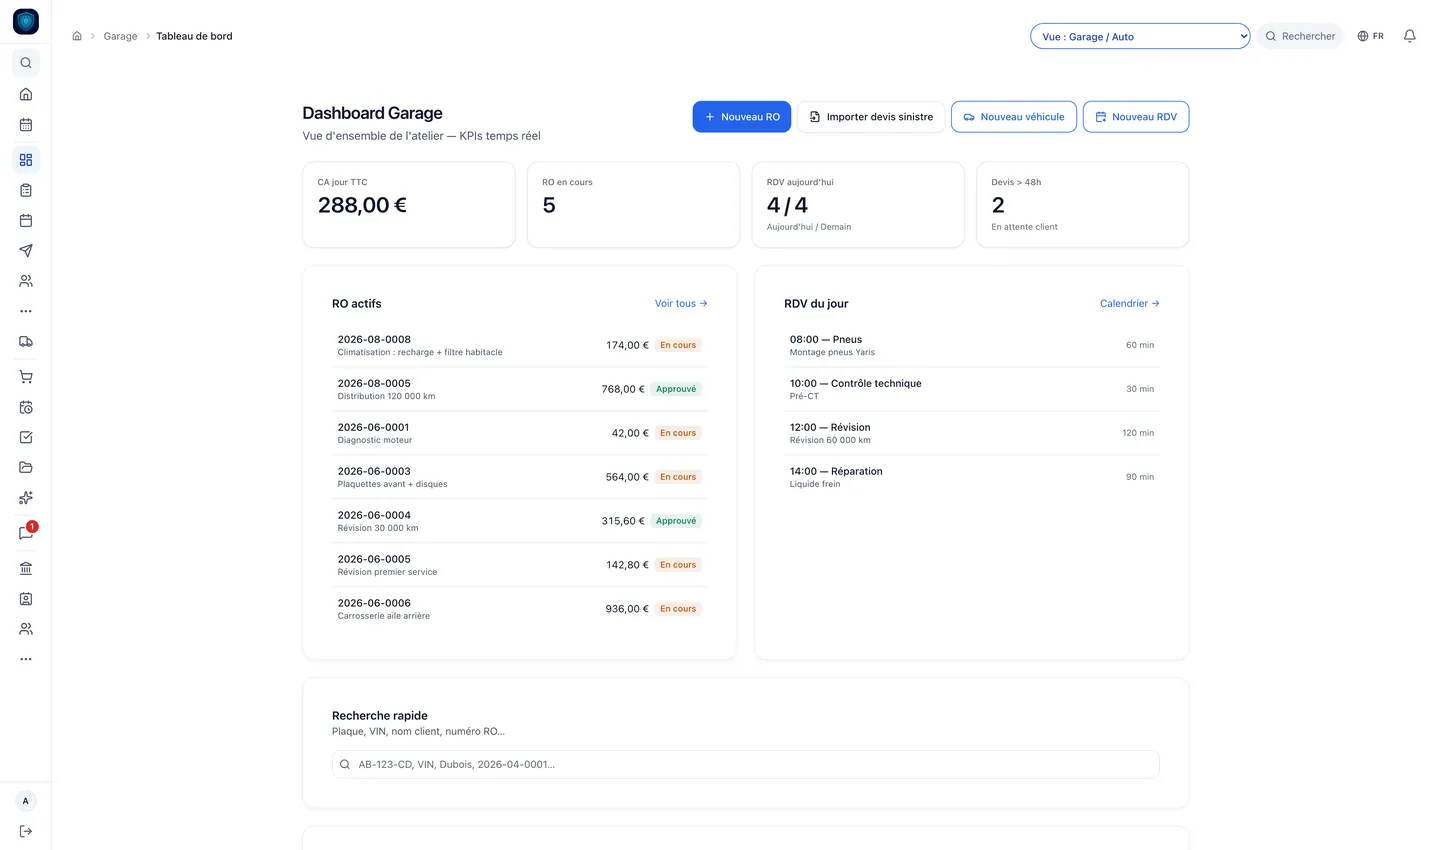The height and width of the screenshot is (850, 1440).
Task: Select RO 2026-06-0001 Diagnostic moteur
Action: (520, 433)
